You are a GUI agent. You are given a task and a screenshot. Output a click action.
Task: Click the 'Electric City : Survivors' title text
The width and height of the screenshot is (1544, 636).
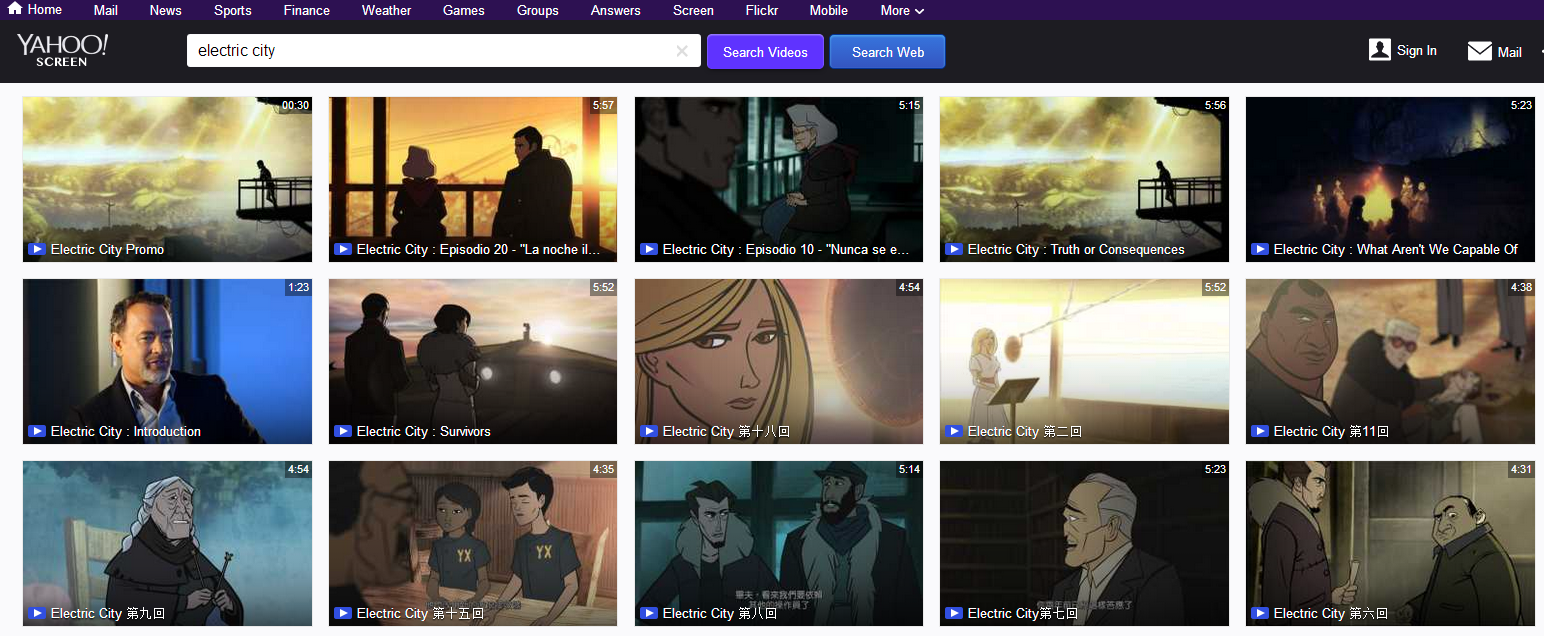click(x=423, y=431)
